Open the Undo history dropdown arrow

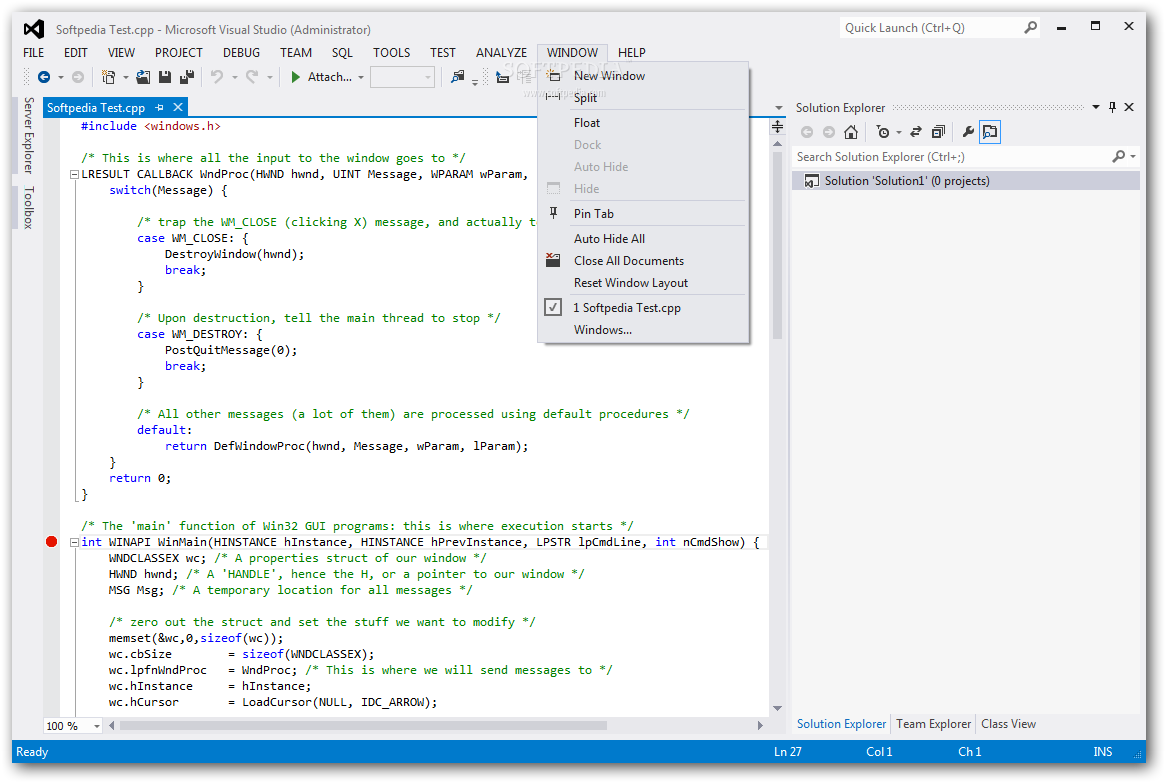(x=234, y=77)
